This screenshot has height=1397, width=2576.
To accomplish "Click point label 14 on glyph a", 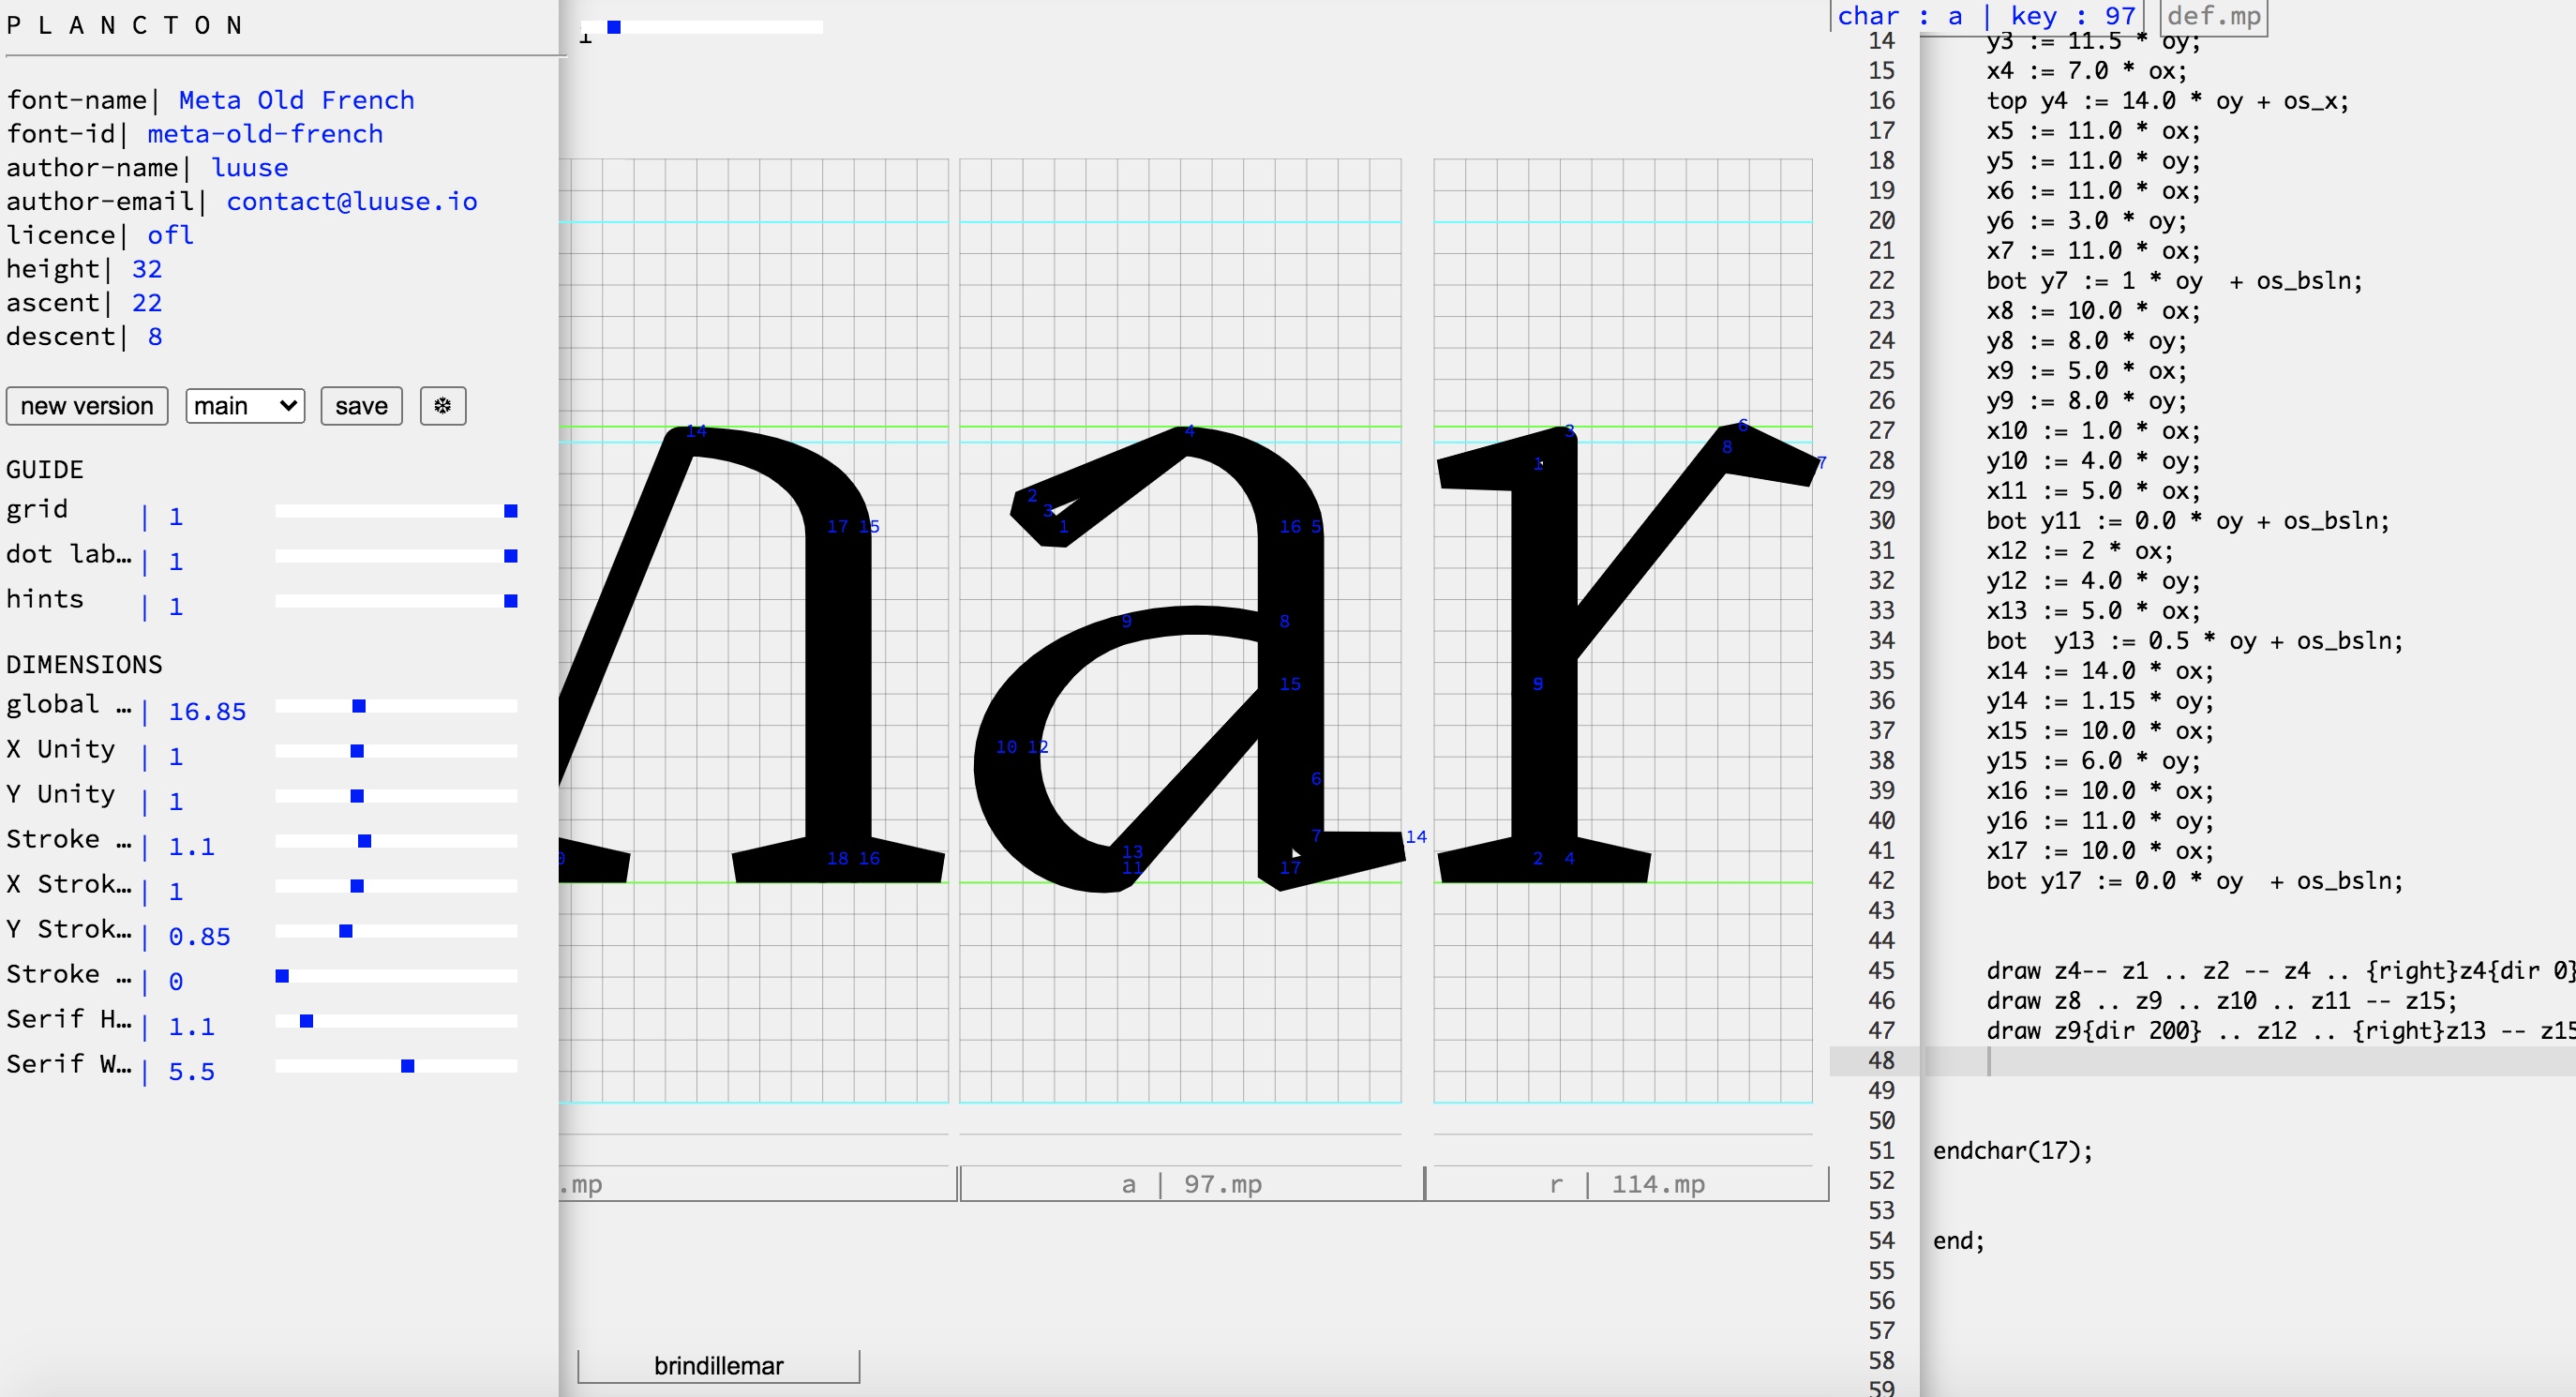I will pyautogui.click(x=1415, y=837).
